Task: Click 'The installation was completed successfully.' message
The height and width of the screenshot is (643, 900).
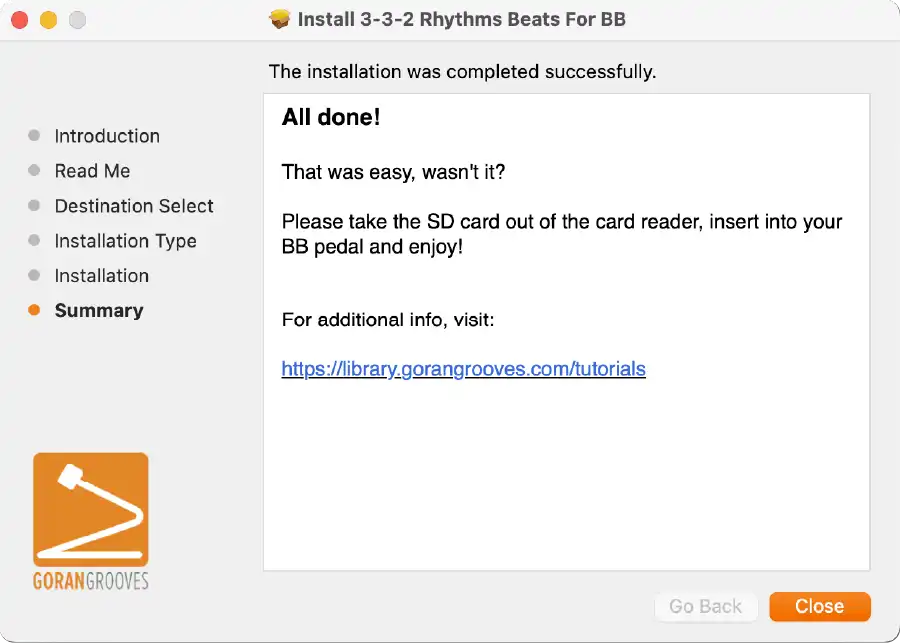Action: 462,72
